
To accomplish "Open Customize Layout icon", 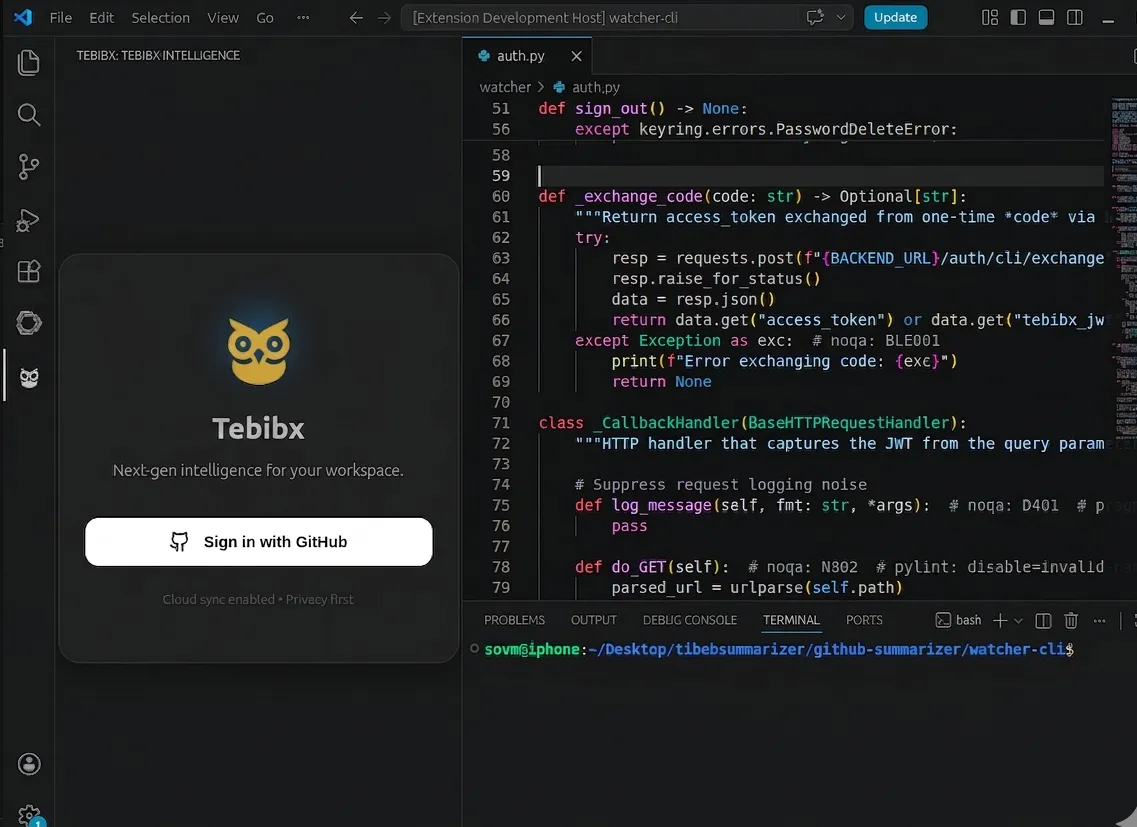I will pos(990,17).
